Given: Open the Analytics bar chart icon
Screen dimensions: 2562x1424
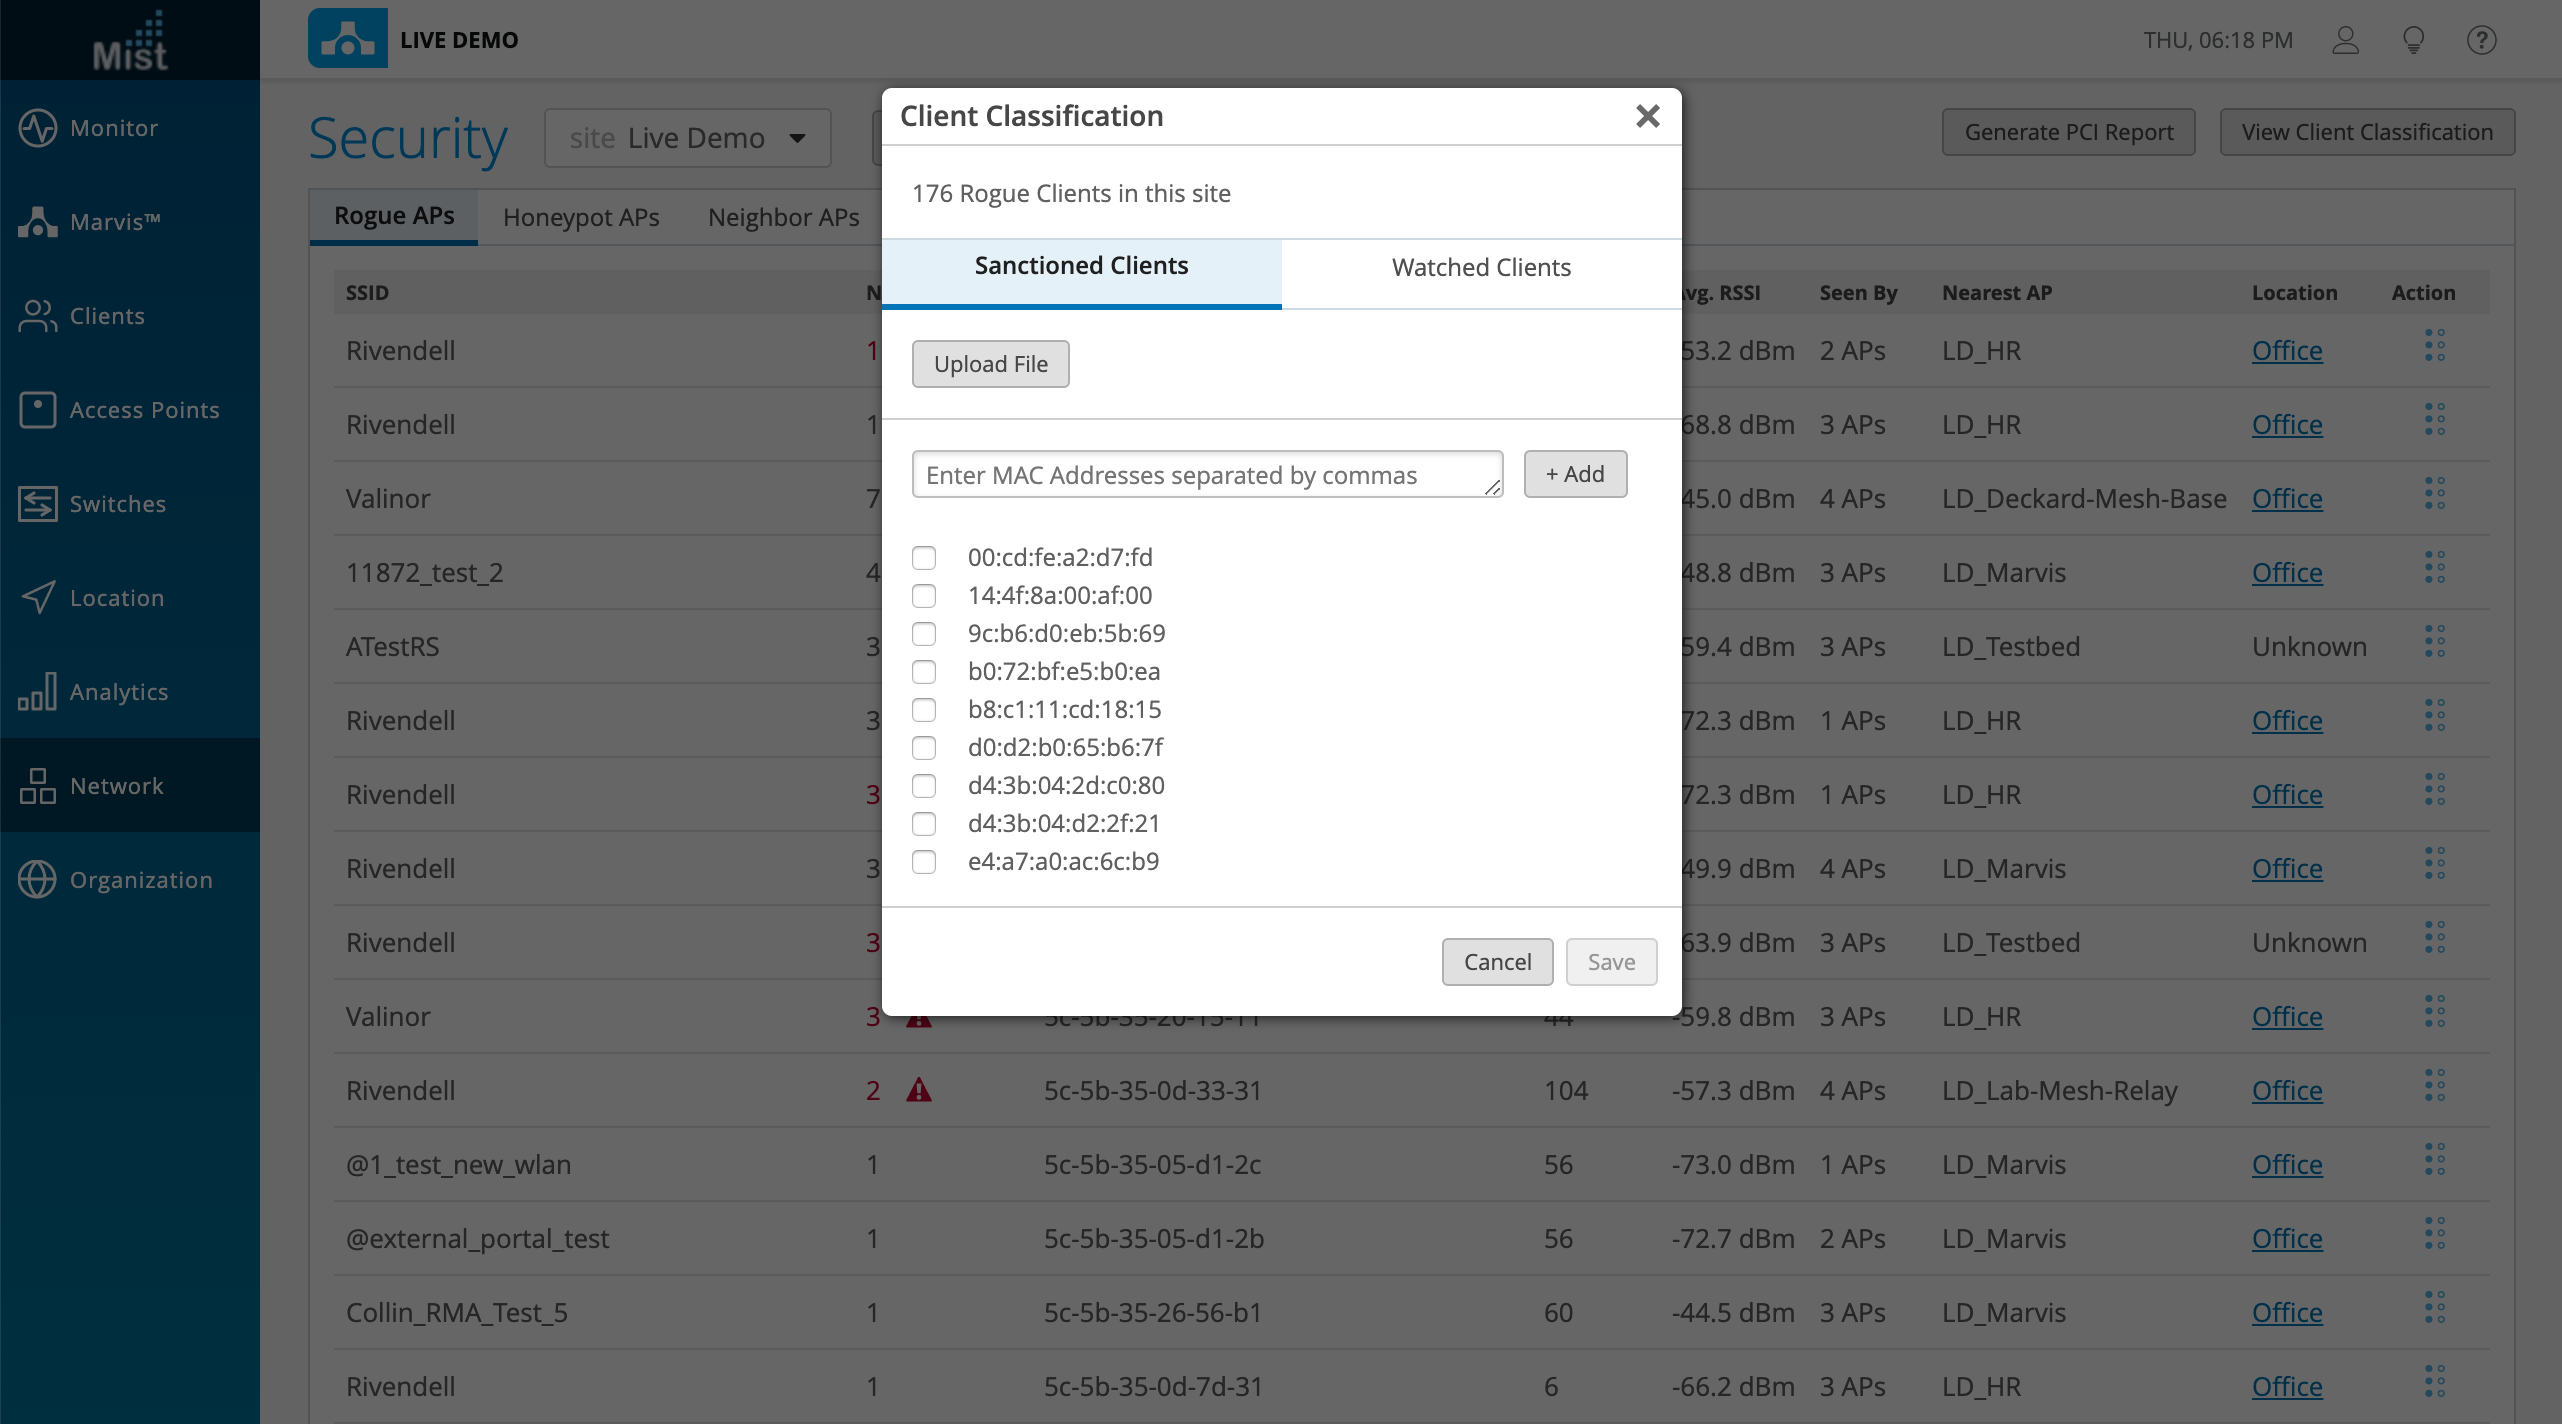Looking at the screenshot, I should tap(38, 692).
